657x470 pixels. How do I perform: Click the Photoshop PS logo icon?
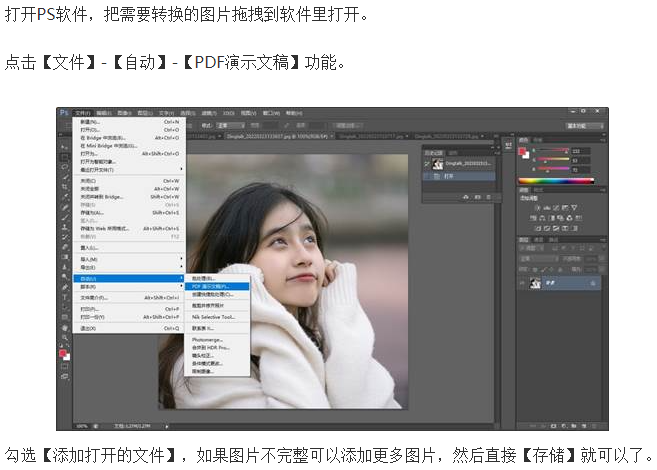[64, 113]
